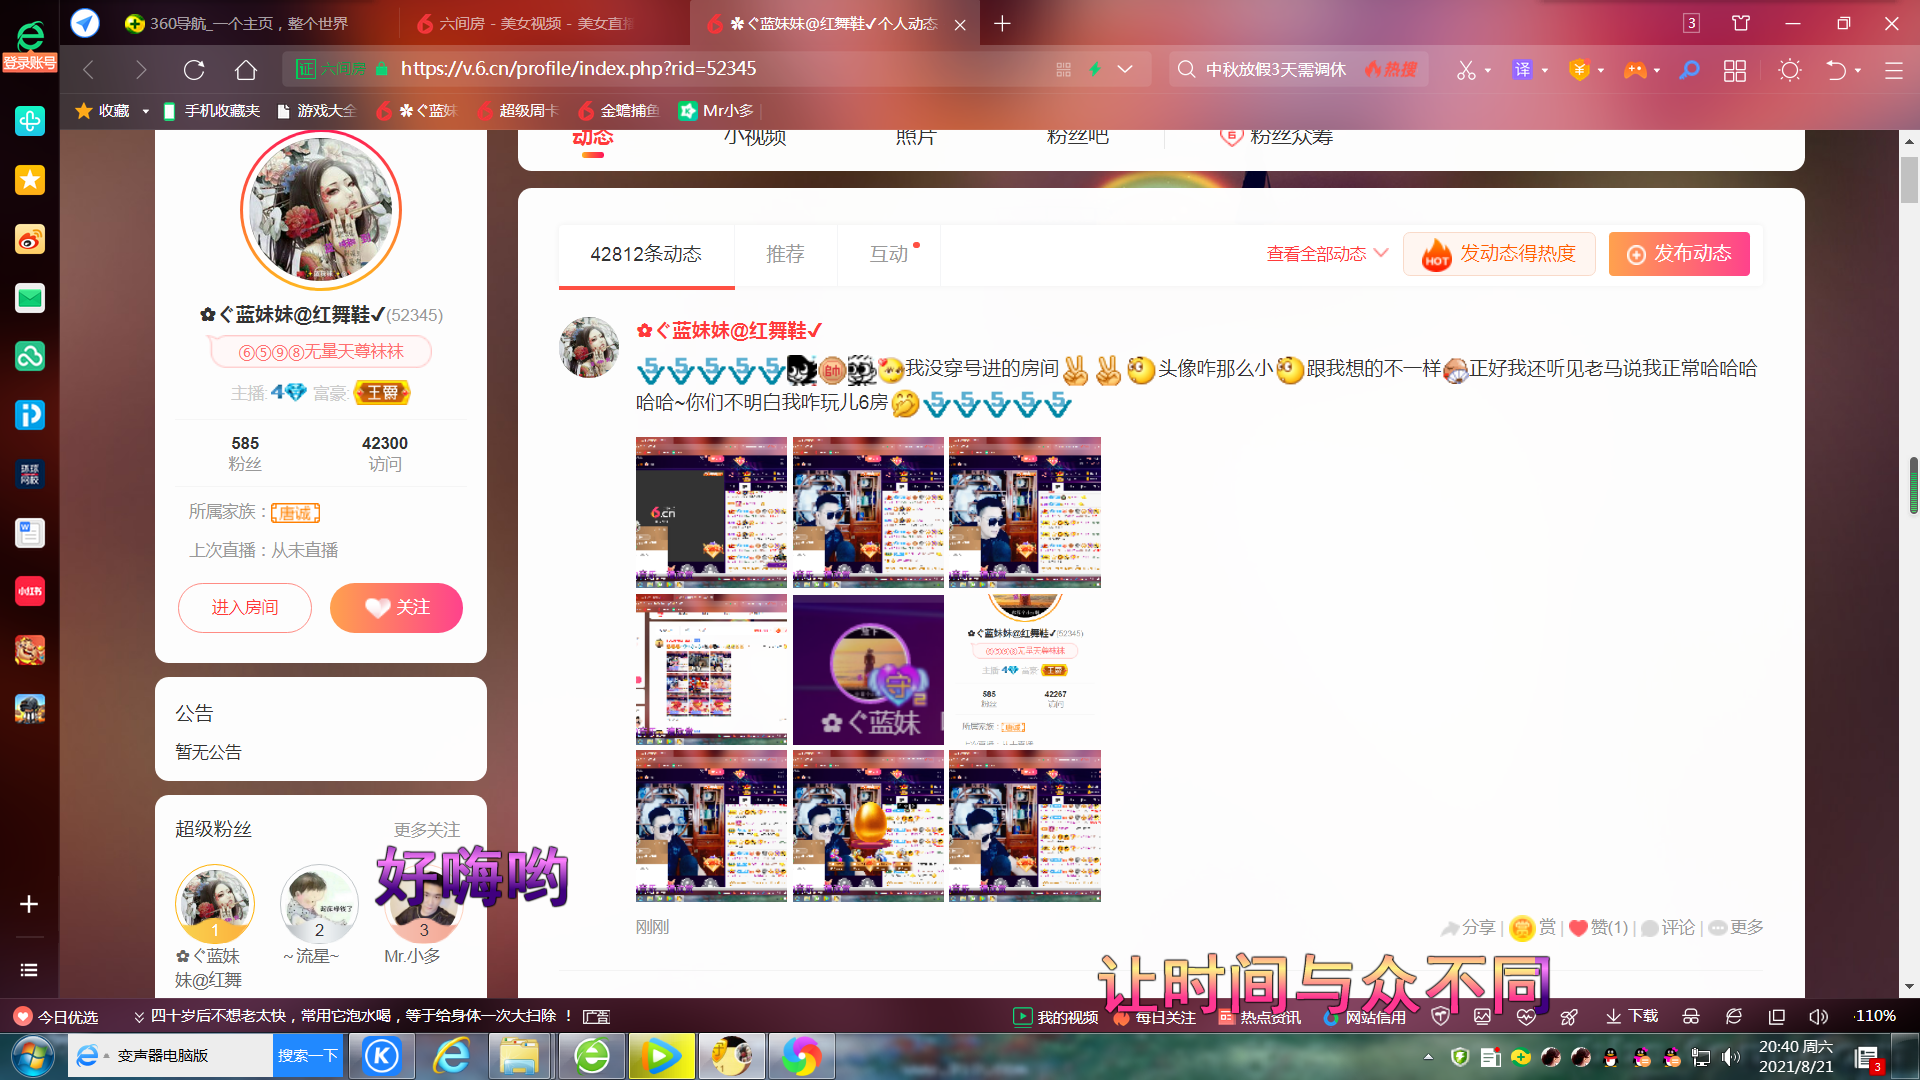Open the 更多关注 link
The image size is (1920, 1080).
coord(427,830)
